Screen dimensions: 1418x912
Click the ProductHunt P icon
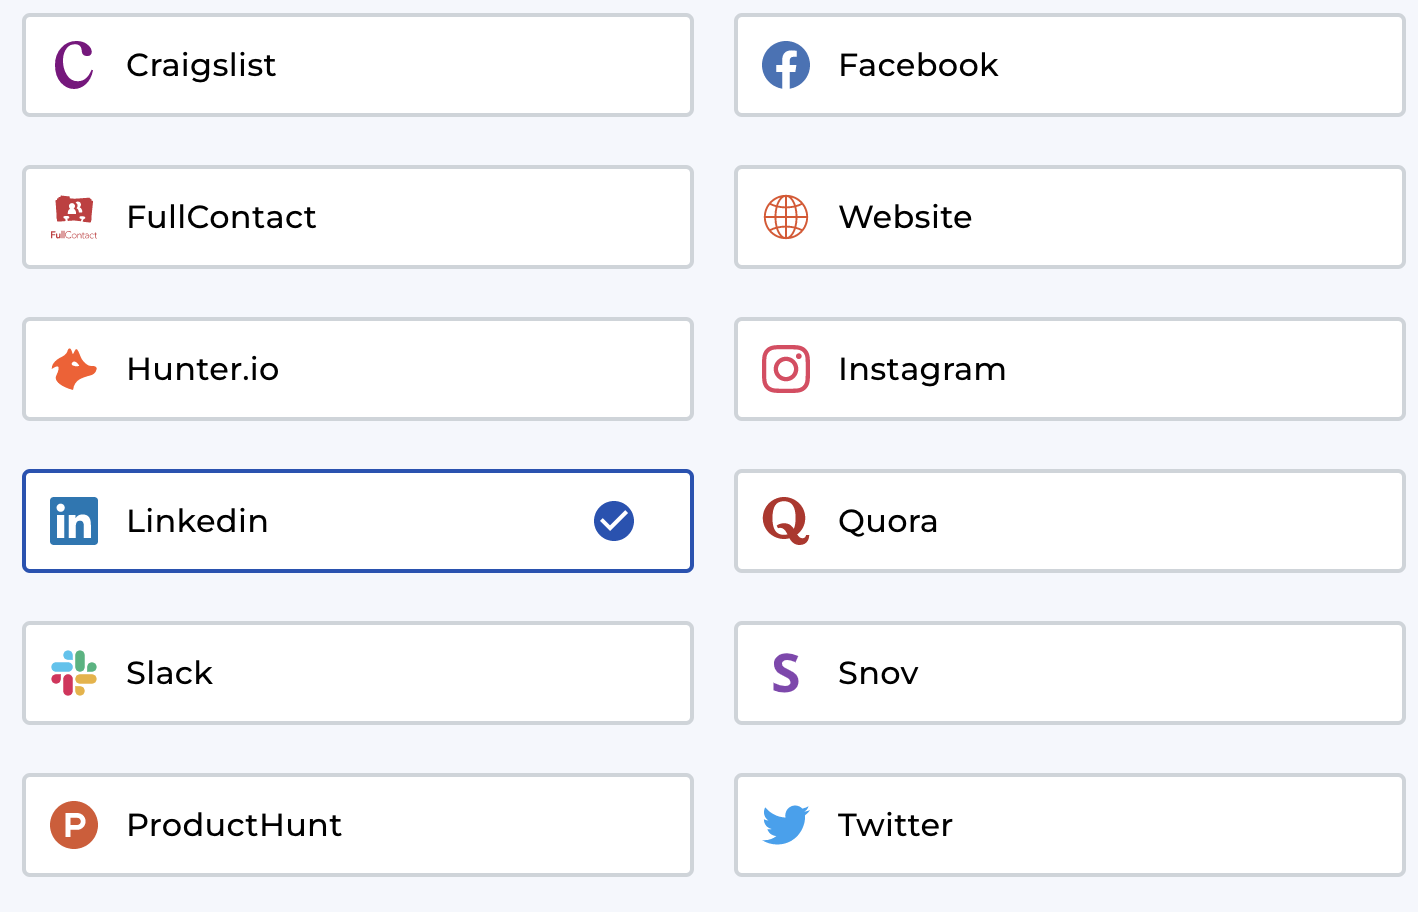pos(74,825)
